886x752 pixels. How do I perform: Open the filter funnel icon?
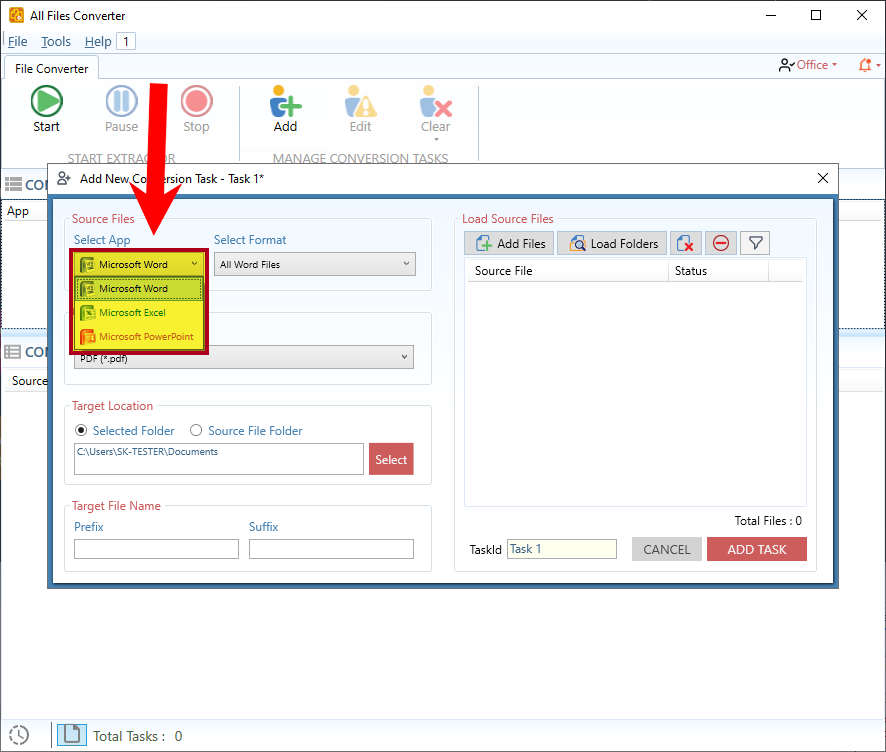[755, 243]
